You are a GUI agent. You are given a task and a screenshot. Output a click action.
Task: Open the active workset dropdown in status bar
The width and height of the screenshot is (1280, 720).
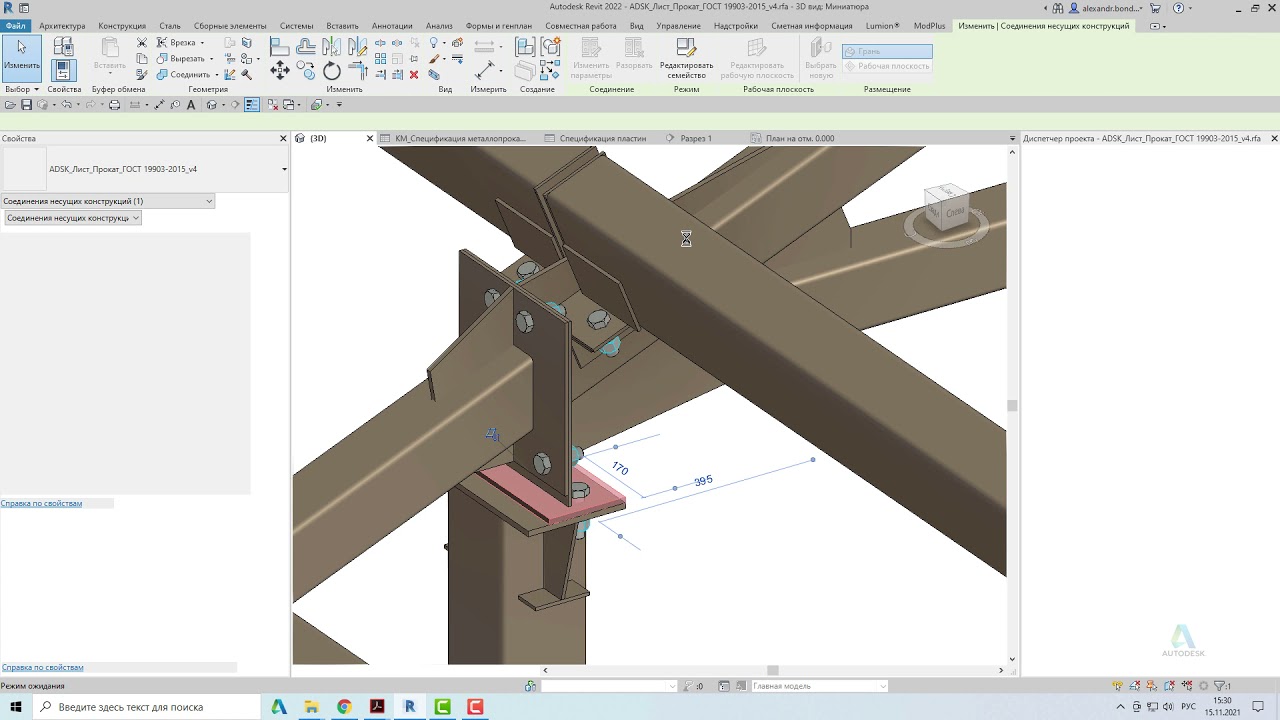coord(609,686)
